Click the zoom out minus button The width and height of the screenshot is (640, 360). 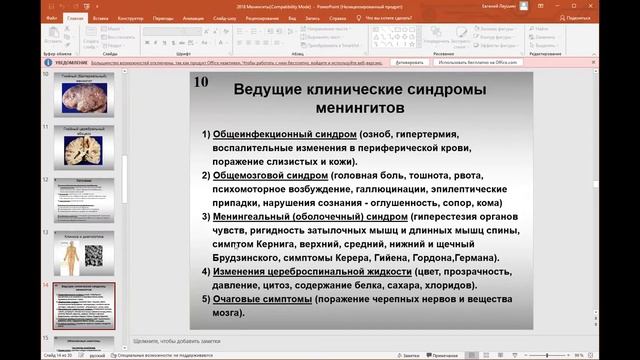click(x=526, y=356)
